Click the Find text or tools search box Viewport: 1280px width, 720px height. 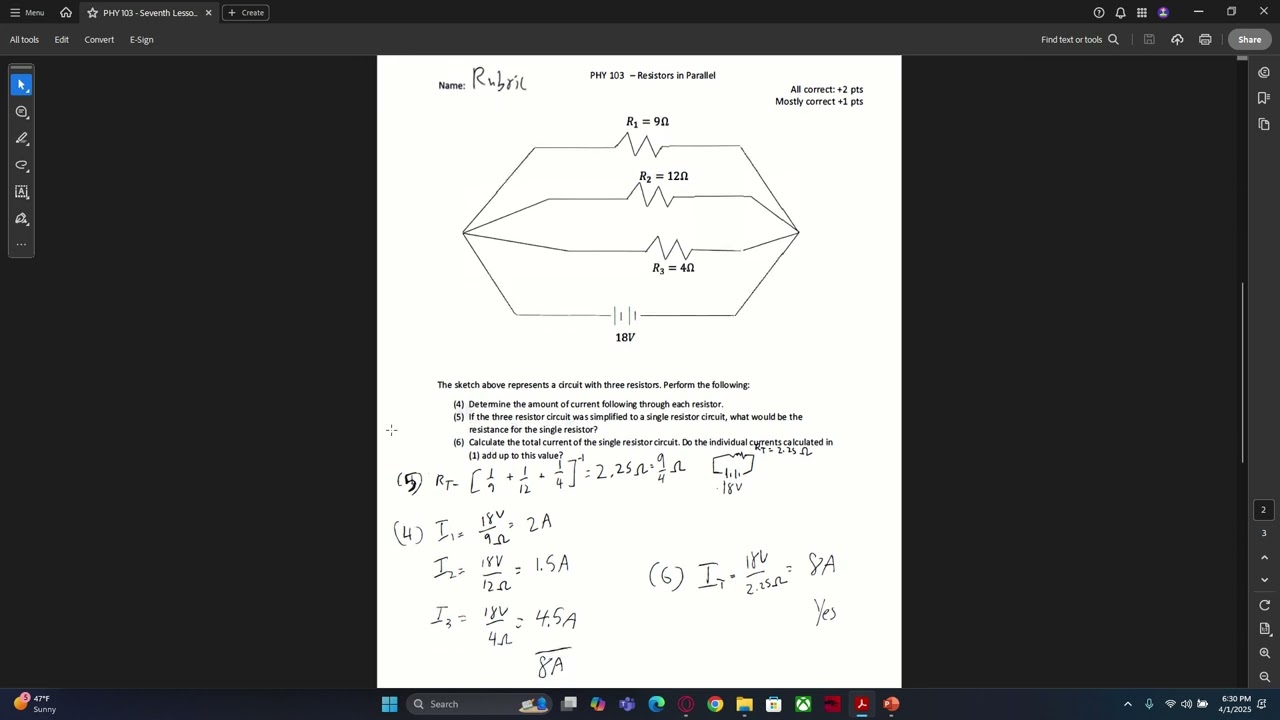click(x=1080, y=40)
